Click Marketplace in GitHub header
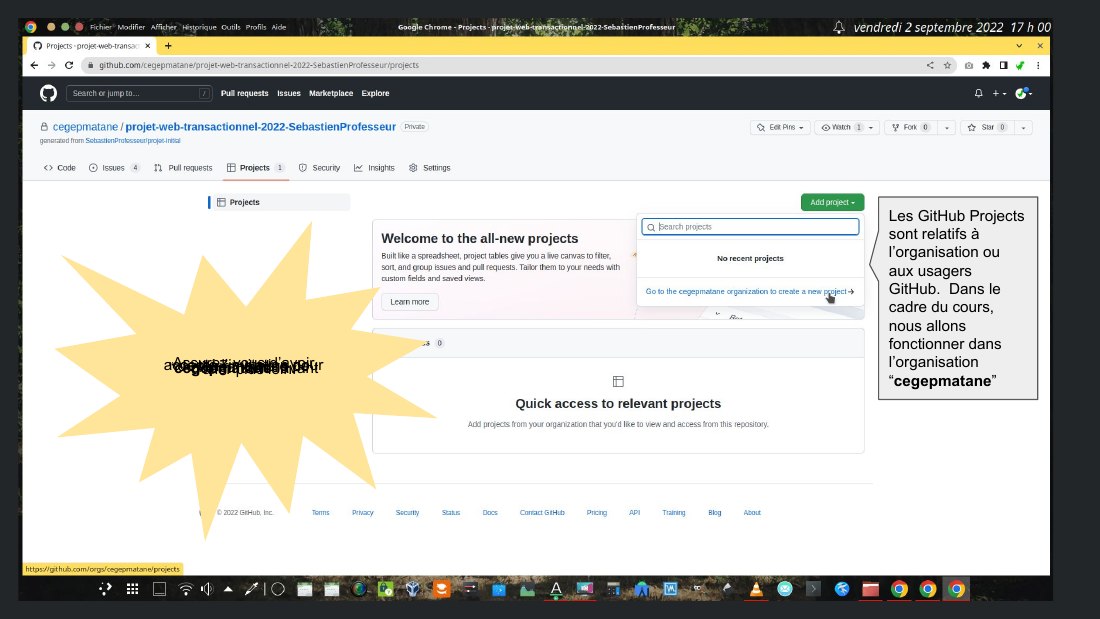 tap(331, 93)
